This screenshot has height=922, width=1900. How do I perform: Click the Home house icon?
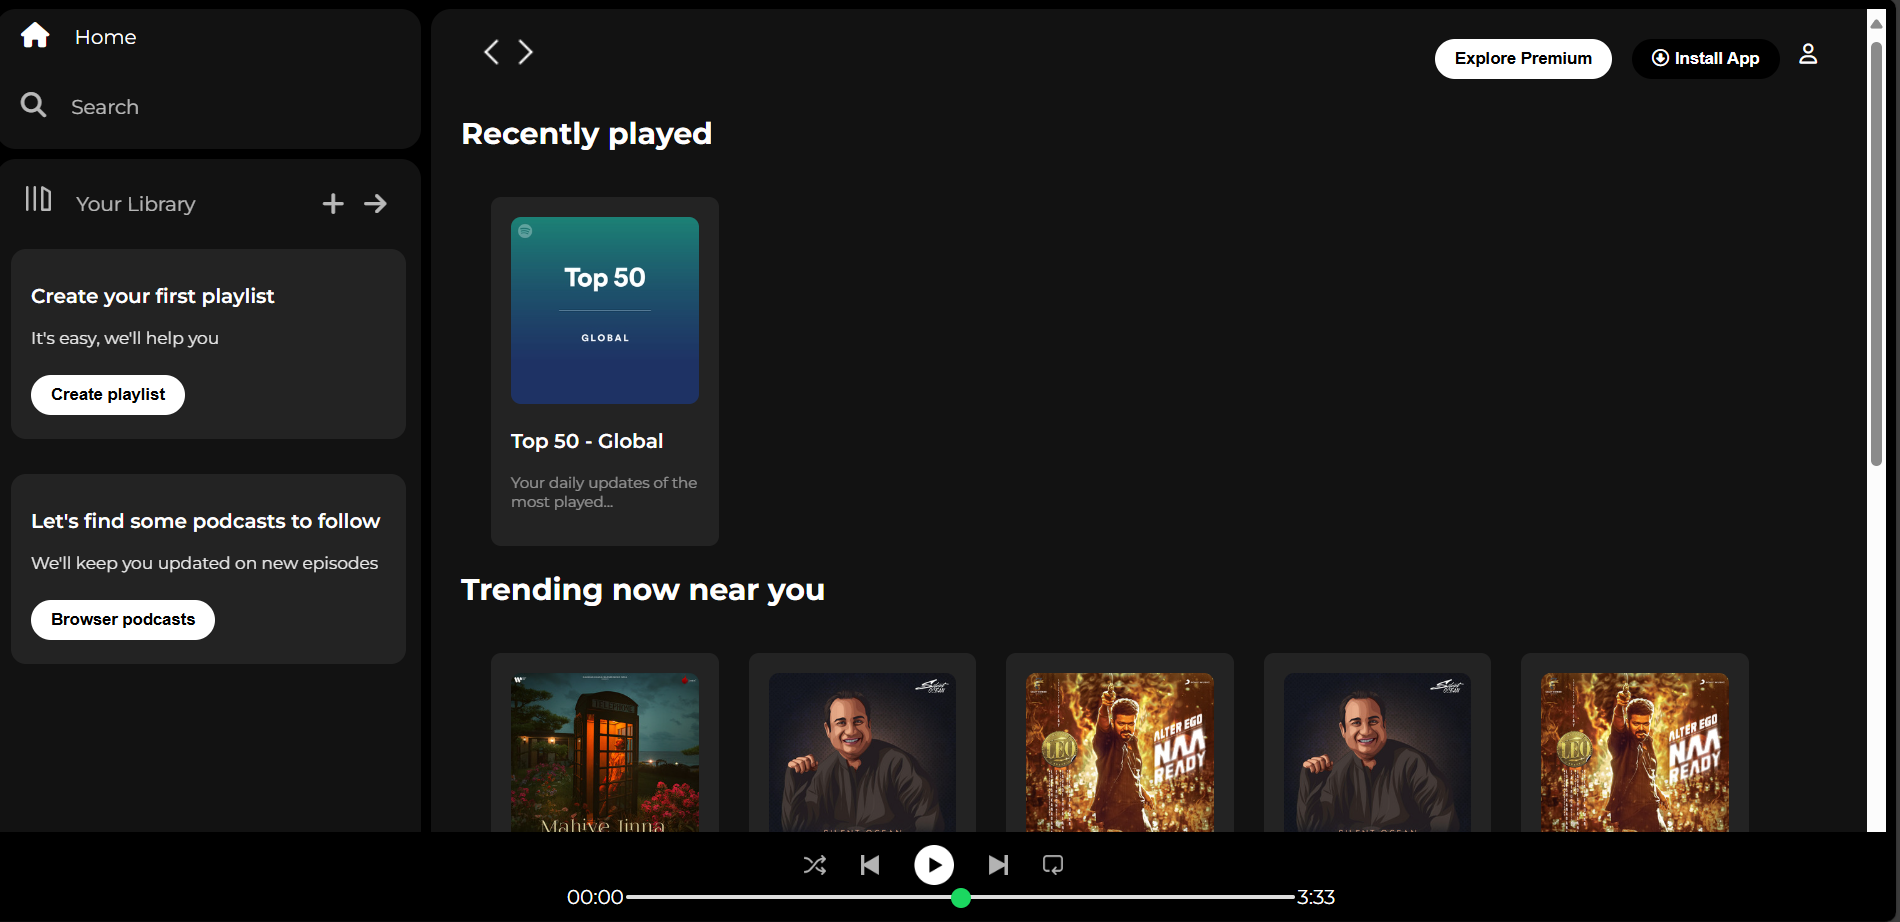pos(35,36)
